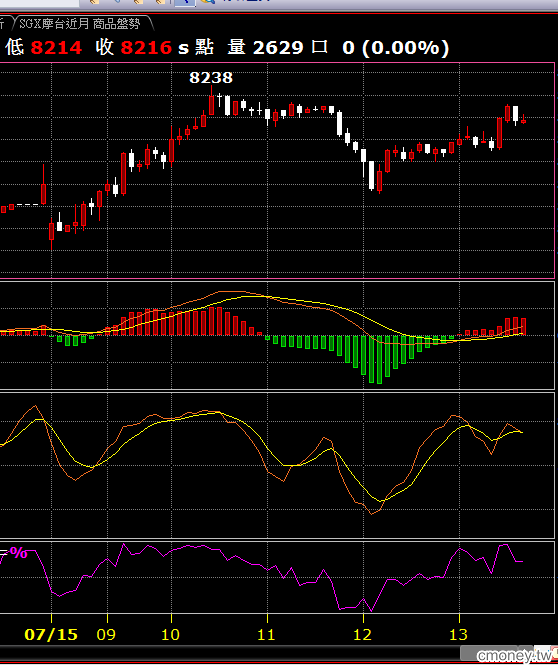
Task: Click the magenta =% indicator label
Action: (x=14, y=553)
